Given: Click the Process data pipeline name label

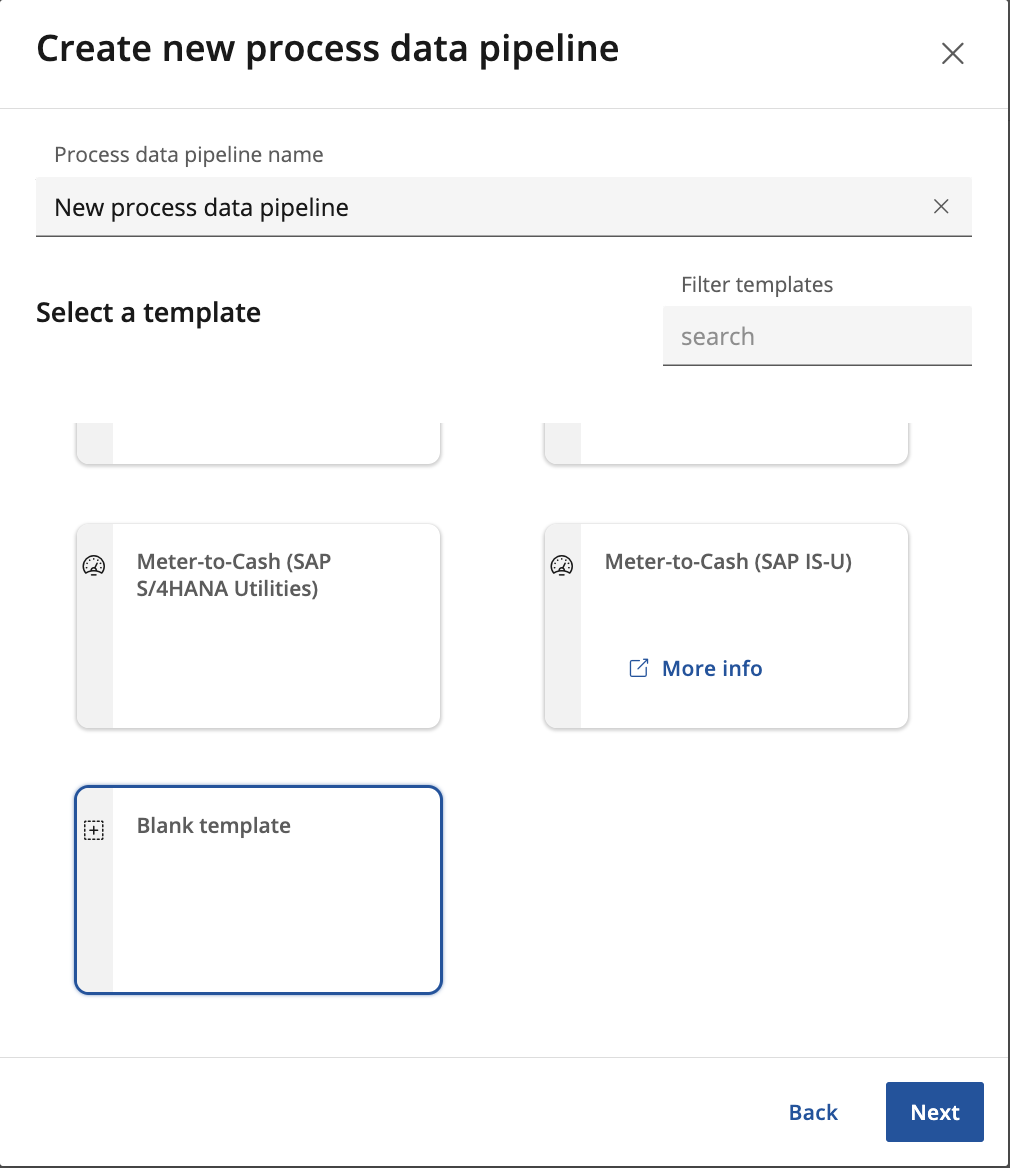Looking at the screenshot, I should pos(188,155).
